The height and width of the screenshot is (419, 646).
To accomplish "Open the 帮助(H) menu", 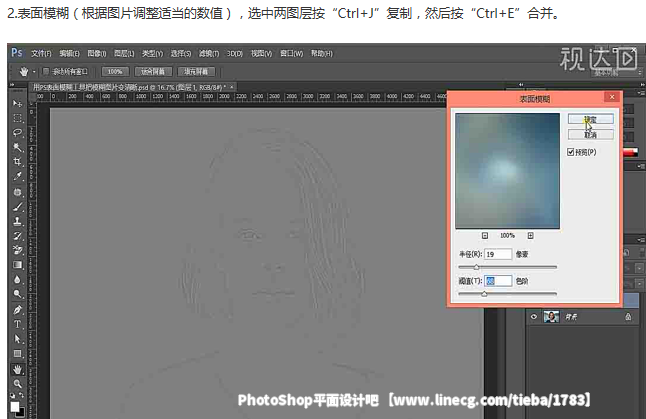I will click(x=321, y=54).
